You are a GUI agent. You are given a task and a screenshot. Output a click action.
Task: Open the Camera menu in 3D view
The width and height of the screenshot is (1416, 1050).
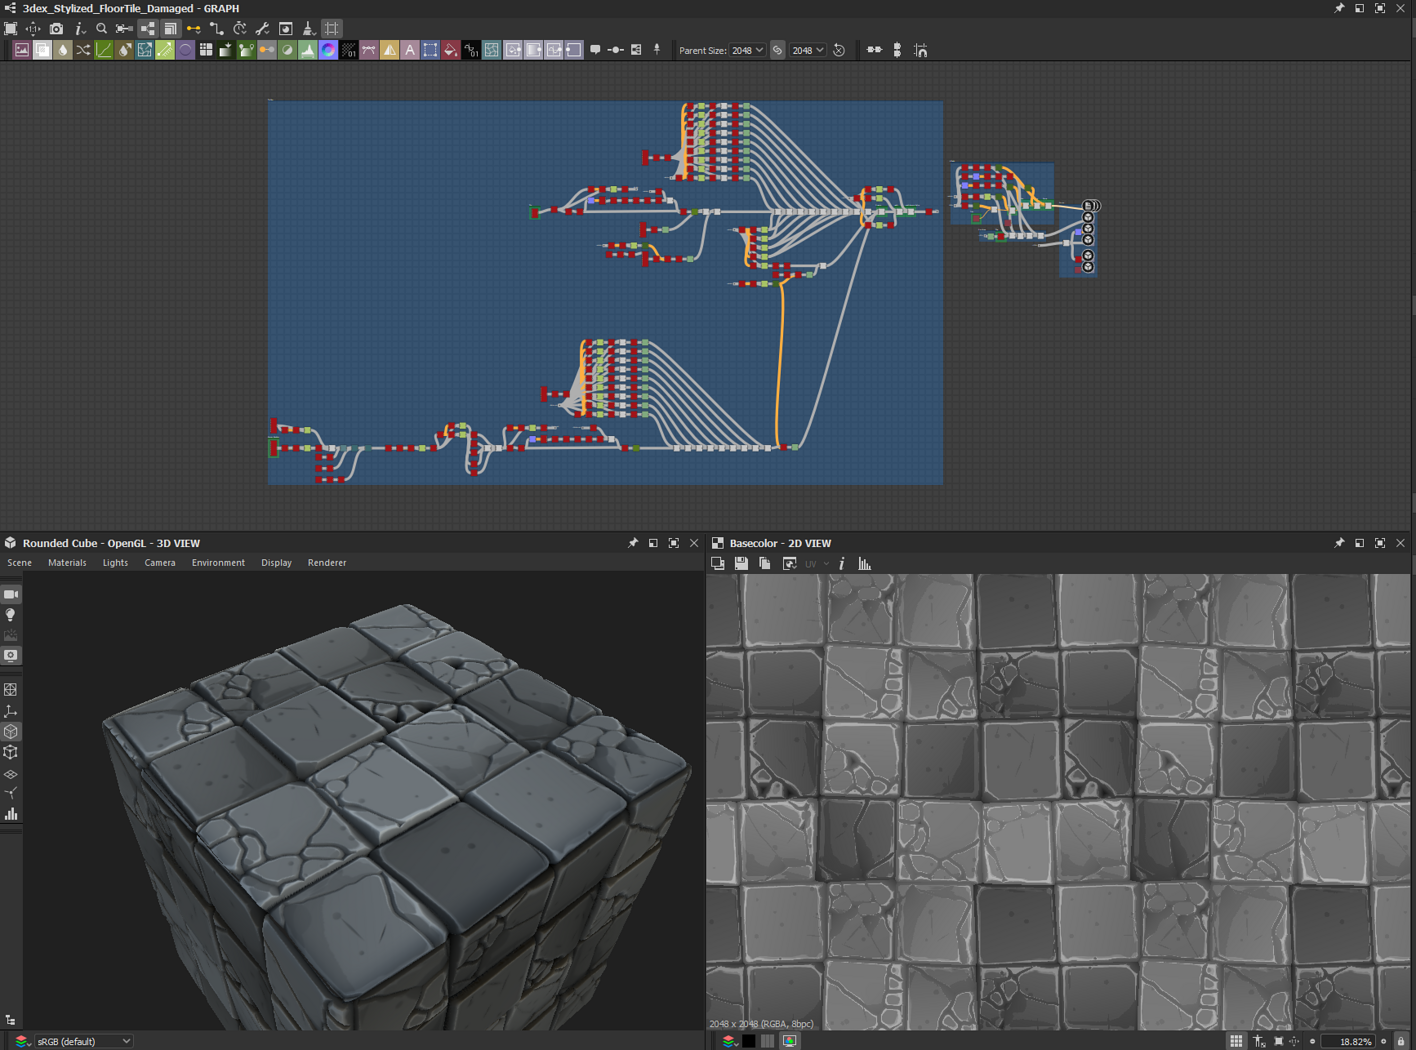(x=160, y=563)
